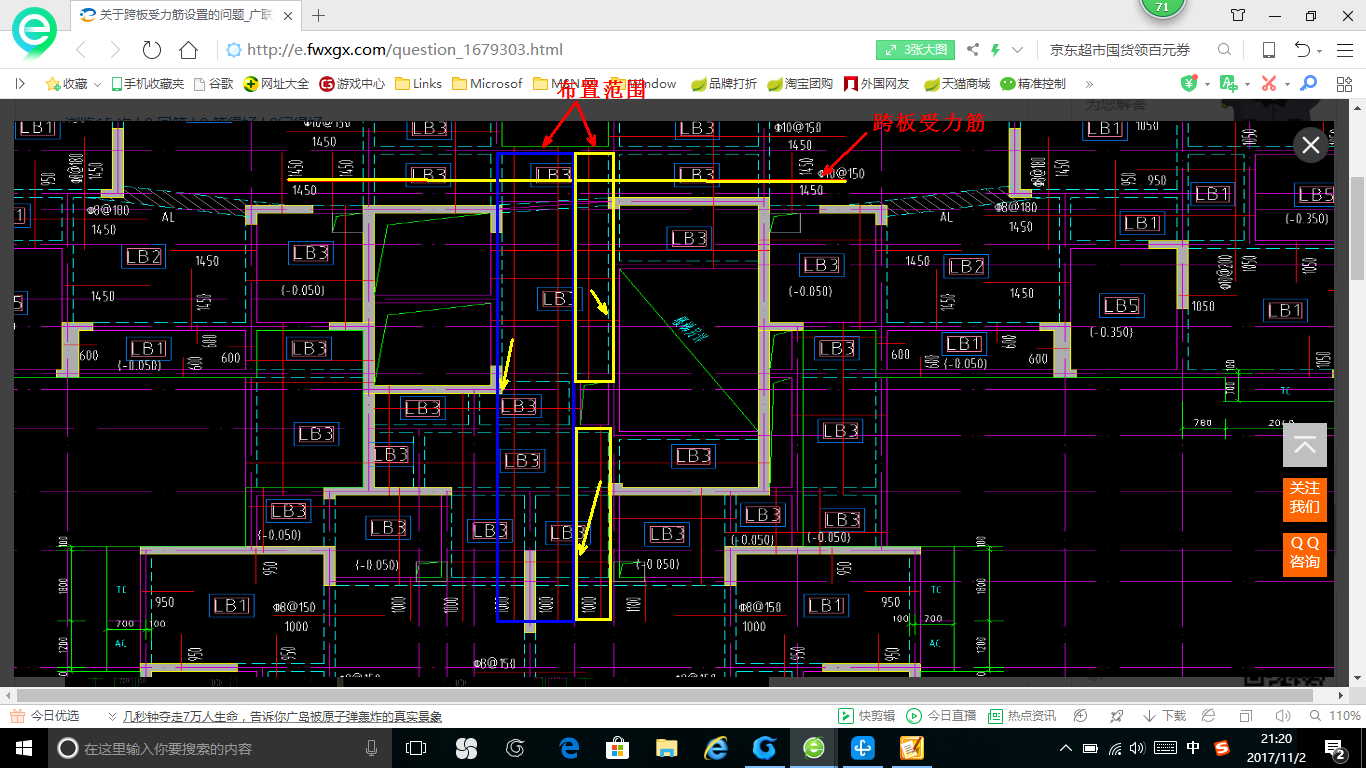1366x768 pixels.
Task: Open the Action Center notifications icon
Action: click(1337, 748)
